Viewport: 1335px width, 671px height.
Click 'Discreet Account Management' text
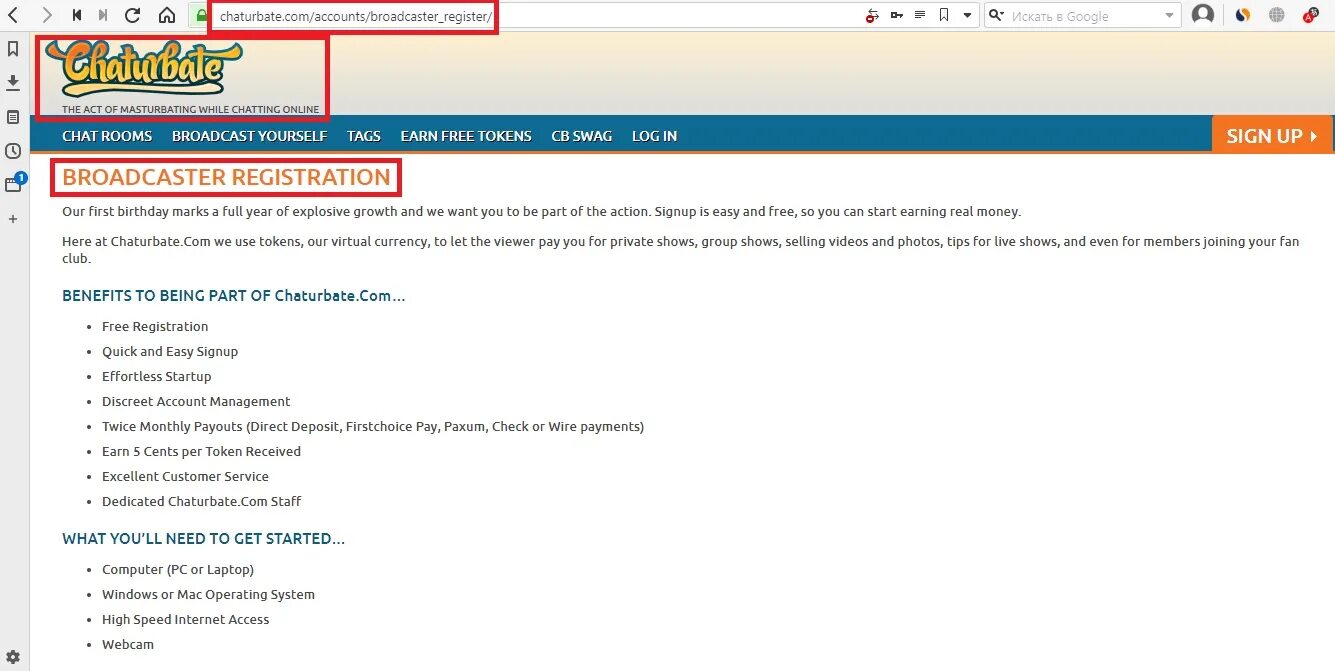(x=196, y=402)
